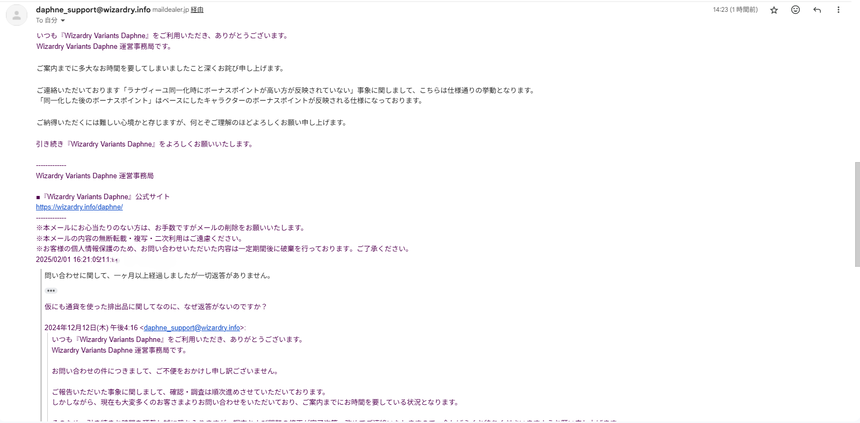Click the sentence beginning 'ご案内までに多大なお時間'
Screen dimensions: 860x423
click(x=160, y=69)
